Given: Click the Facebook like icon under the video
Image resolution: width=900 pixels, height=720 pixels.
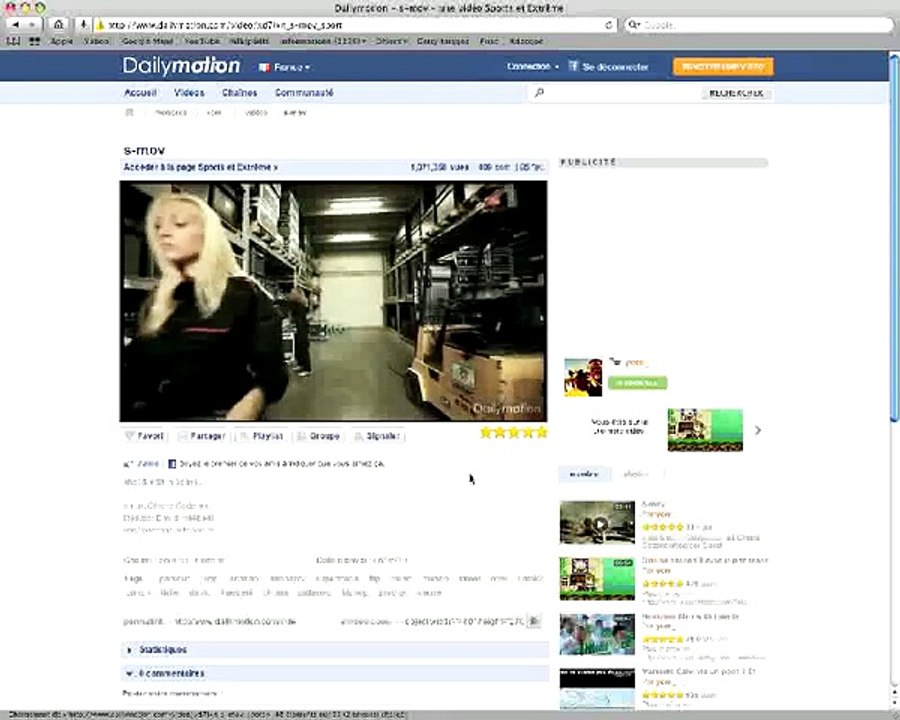Looking at the screenshot, I should [172, 463].
